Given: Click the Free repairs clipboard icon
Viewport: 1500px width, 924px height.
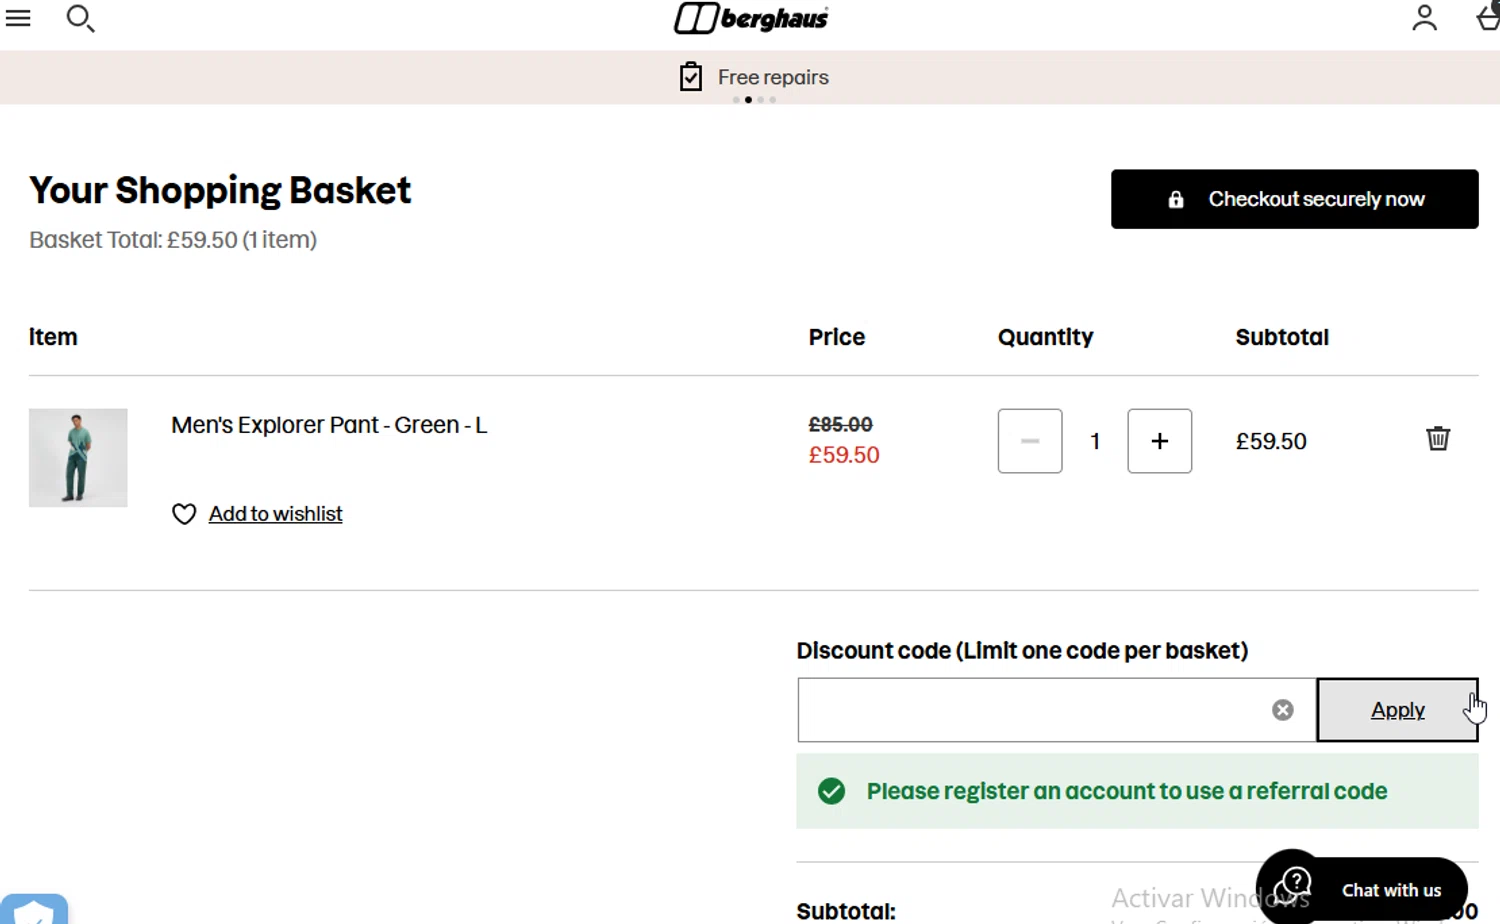Looking at the screenshot, I should tap(691, 77).
